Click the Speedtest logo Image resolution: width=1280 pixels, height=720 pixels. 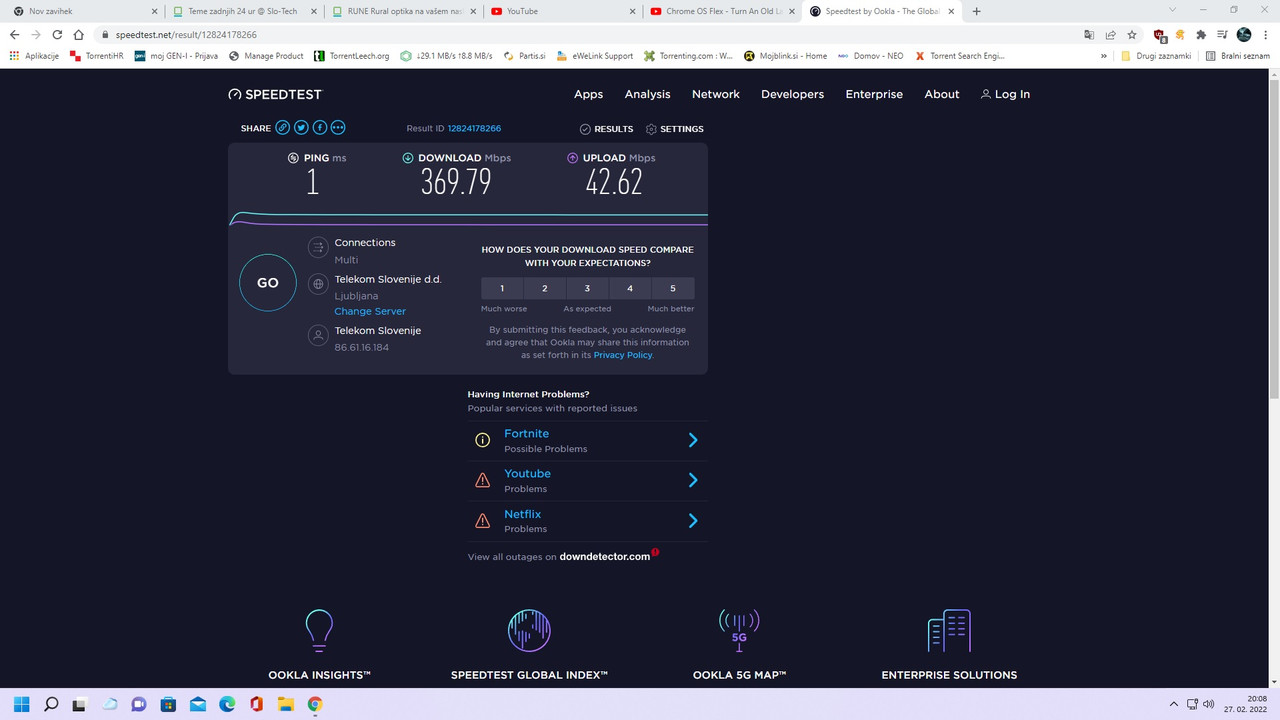pyautogui.click(x=276, y=94)
